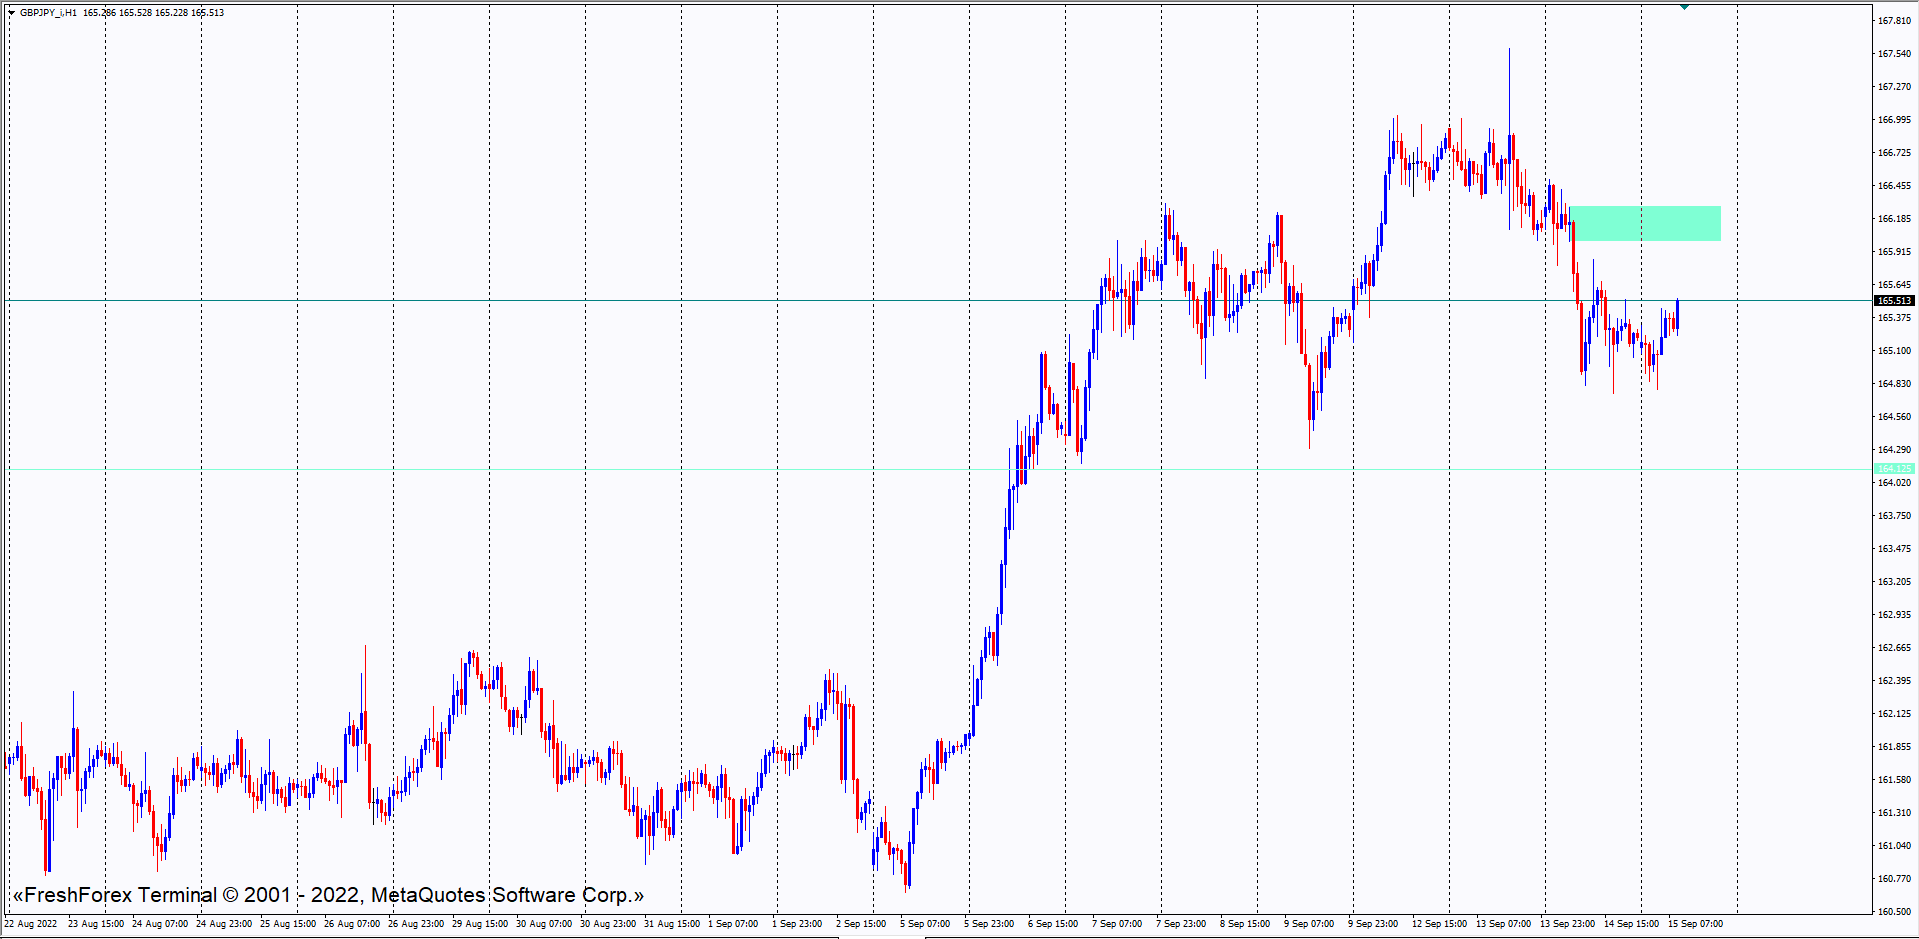The height and width of the screenshot is (939, 1919).
Task: Click the black 165.513 current price label
Action: [x=1894, y=300]
